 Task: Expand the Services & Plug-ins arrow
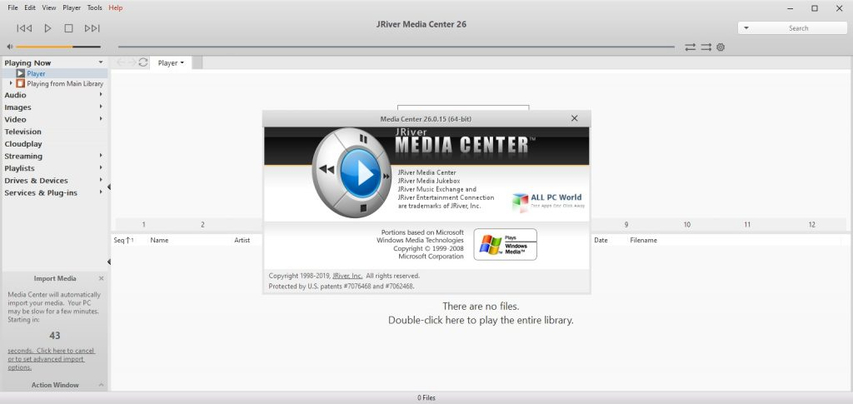click(101, 192)
